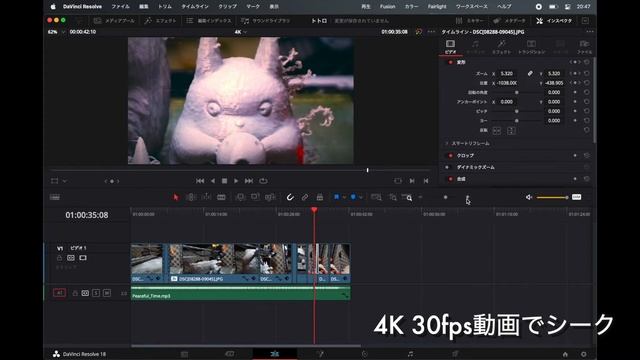Image resolution: width=640 pixels, height=360 pixels.
Task: Enable the ダイナミックズーム section switch
Action: (x=447, y=167)
